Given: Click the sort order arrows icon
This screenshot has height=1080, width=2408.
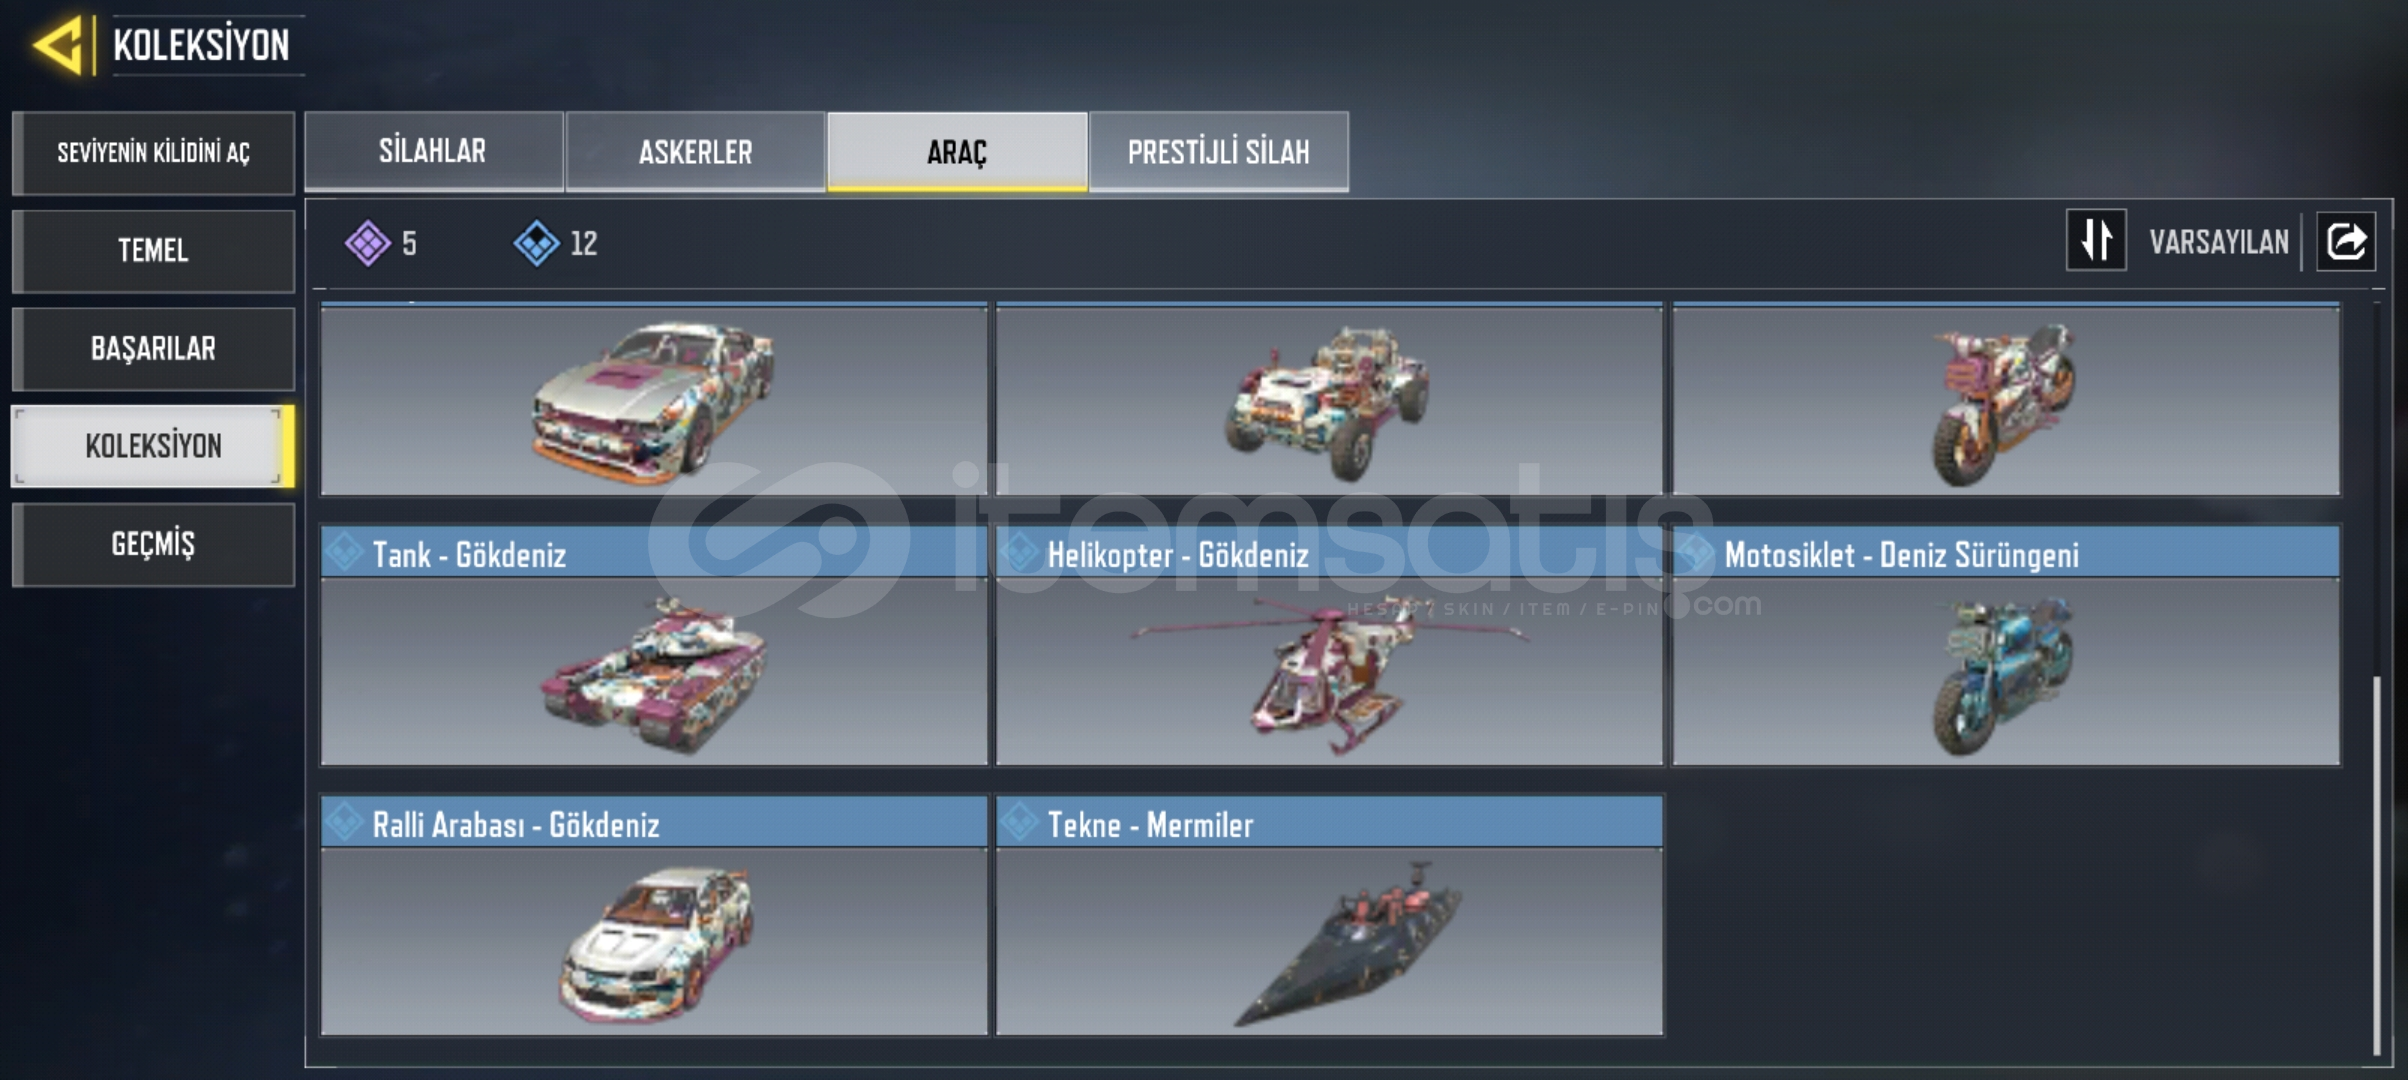Looking at the screenshot, I should [2096, 240].
